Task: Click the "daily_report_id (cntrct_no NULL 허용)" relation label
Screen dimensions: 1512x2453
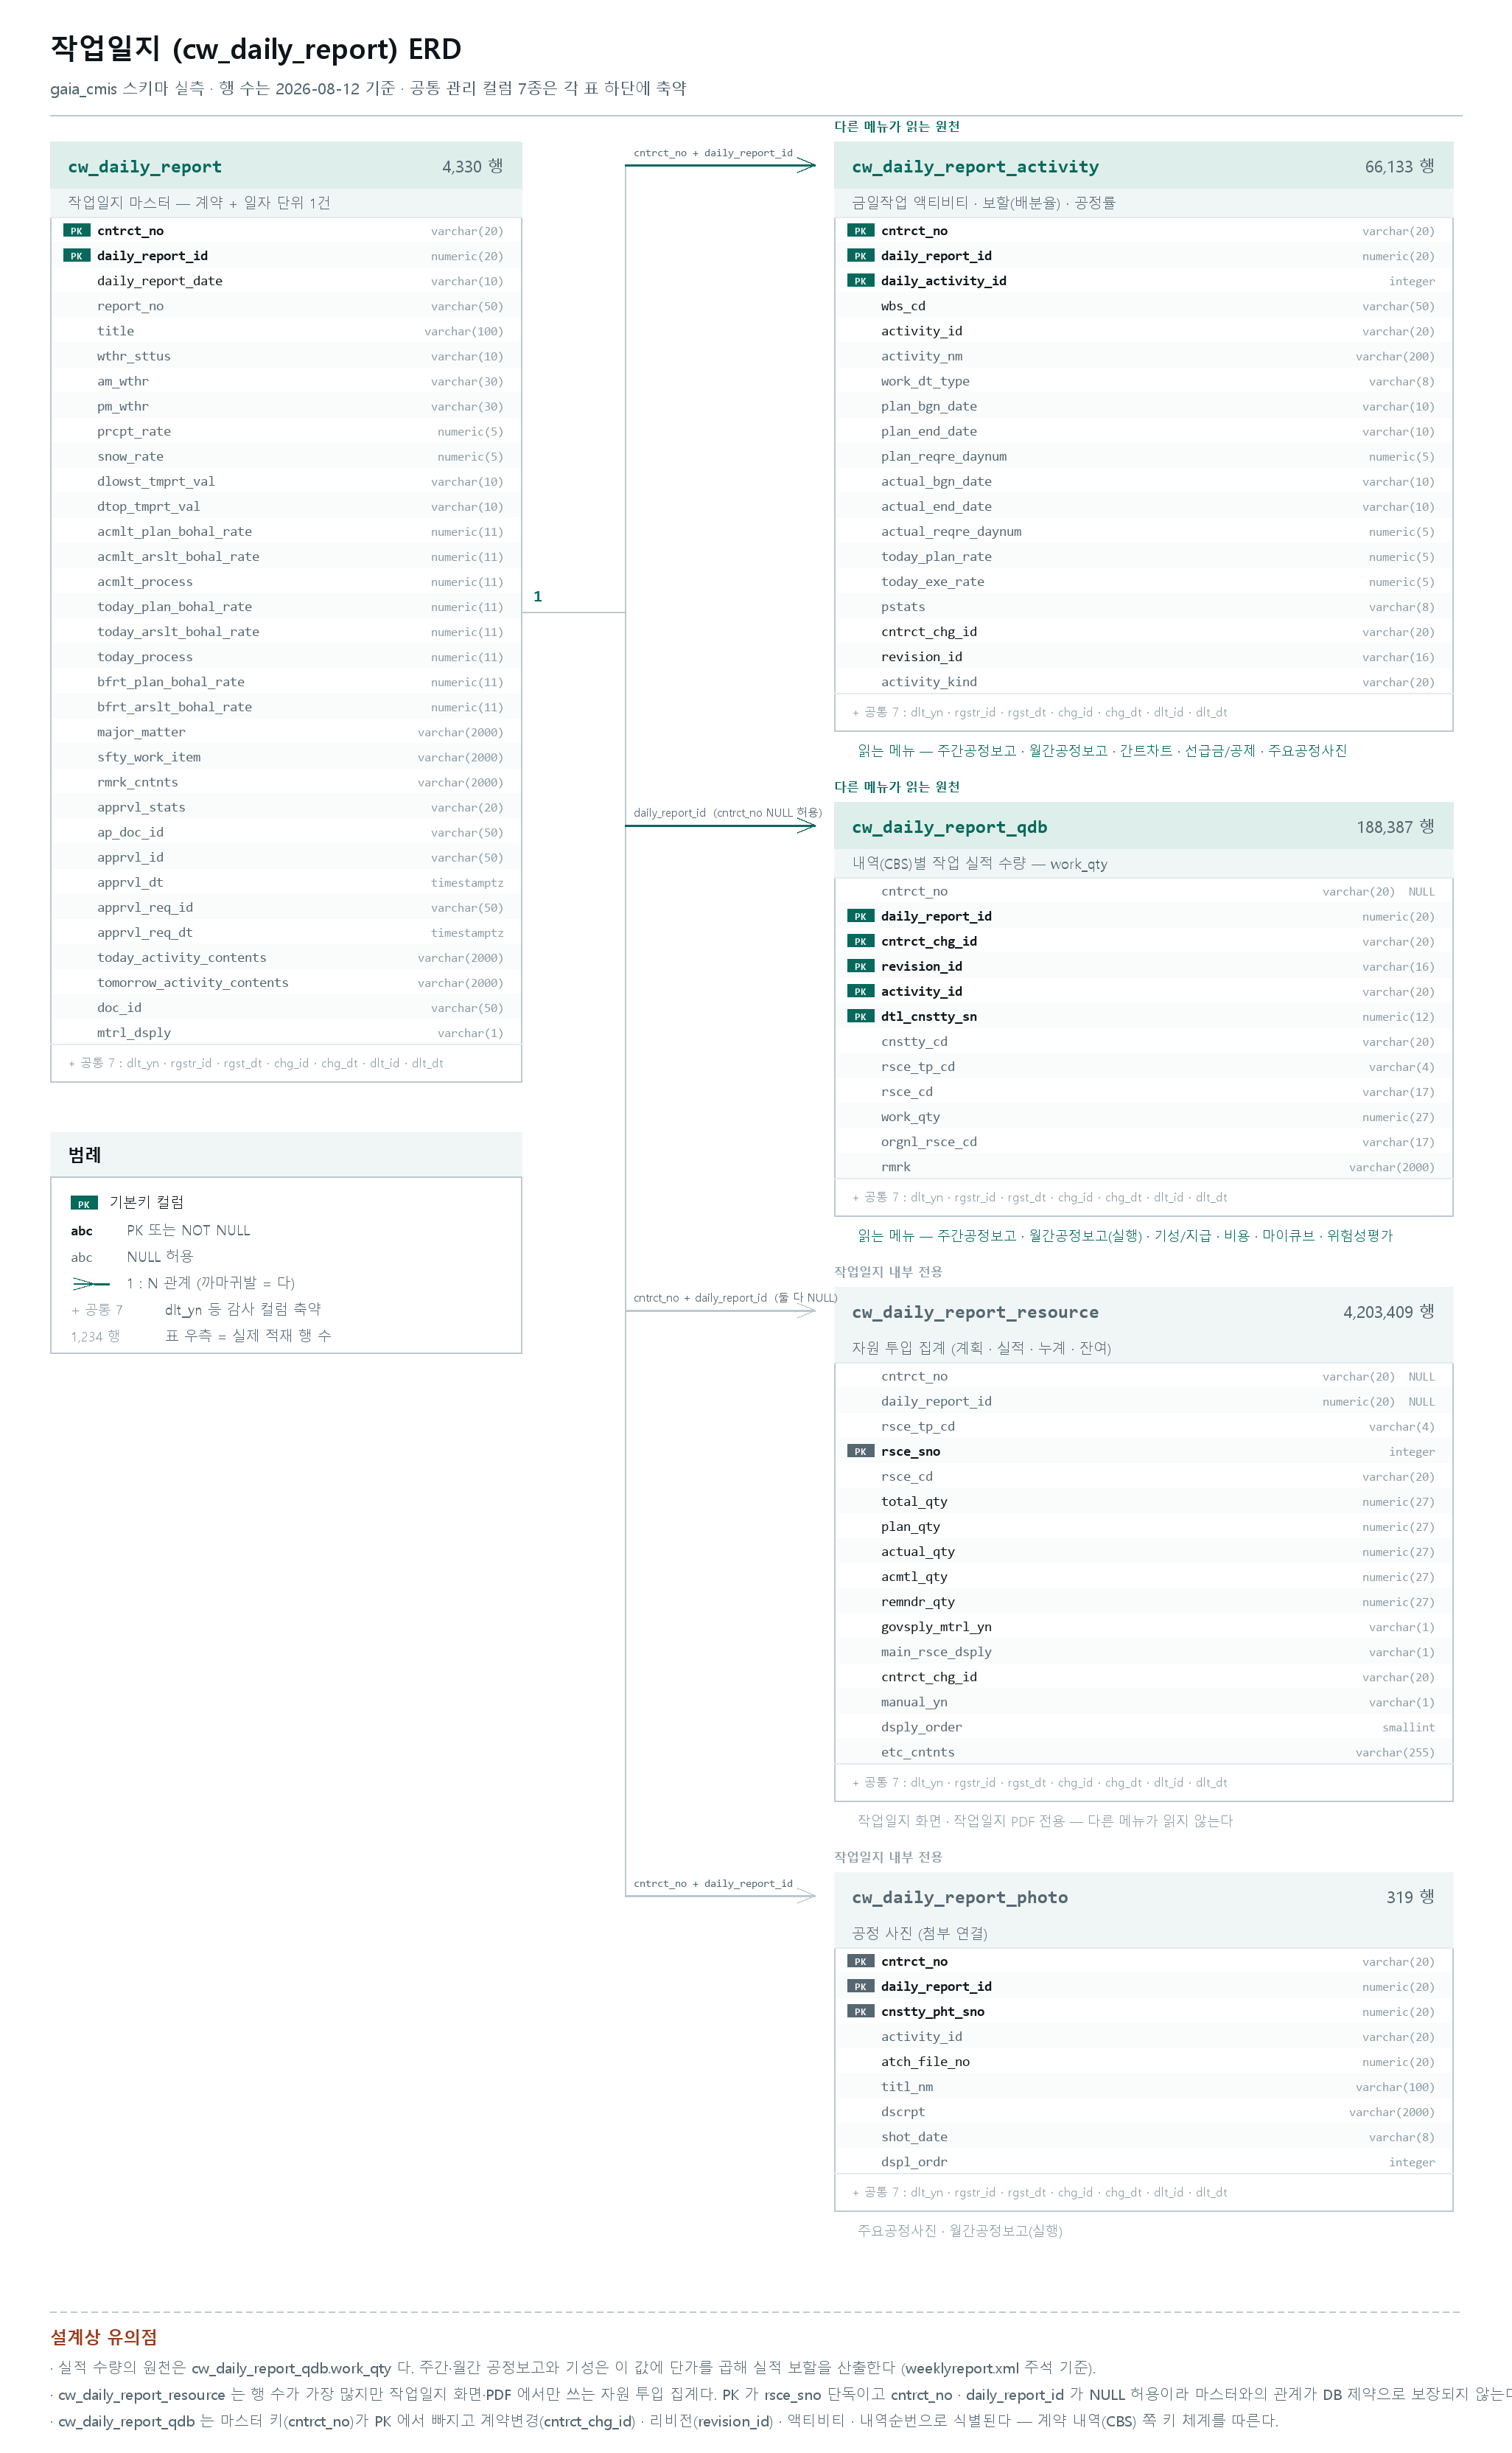Action: point(728,812)
